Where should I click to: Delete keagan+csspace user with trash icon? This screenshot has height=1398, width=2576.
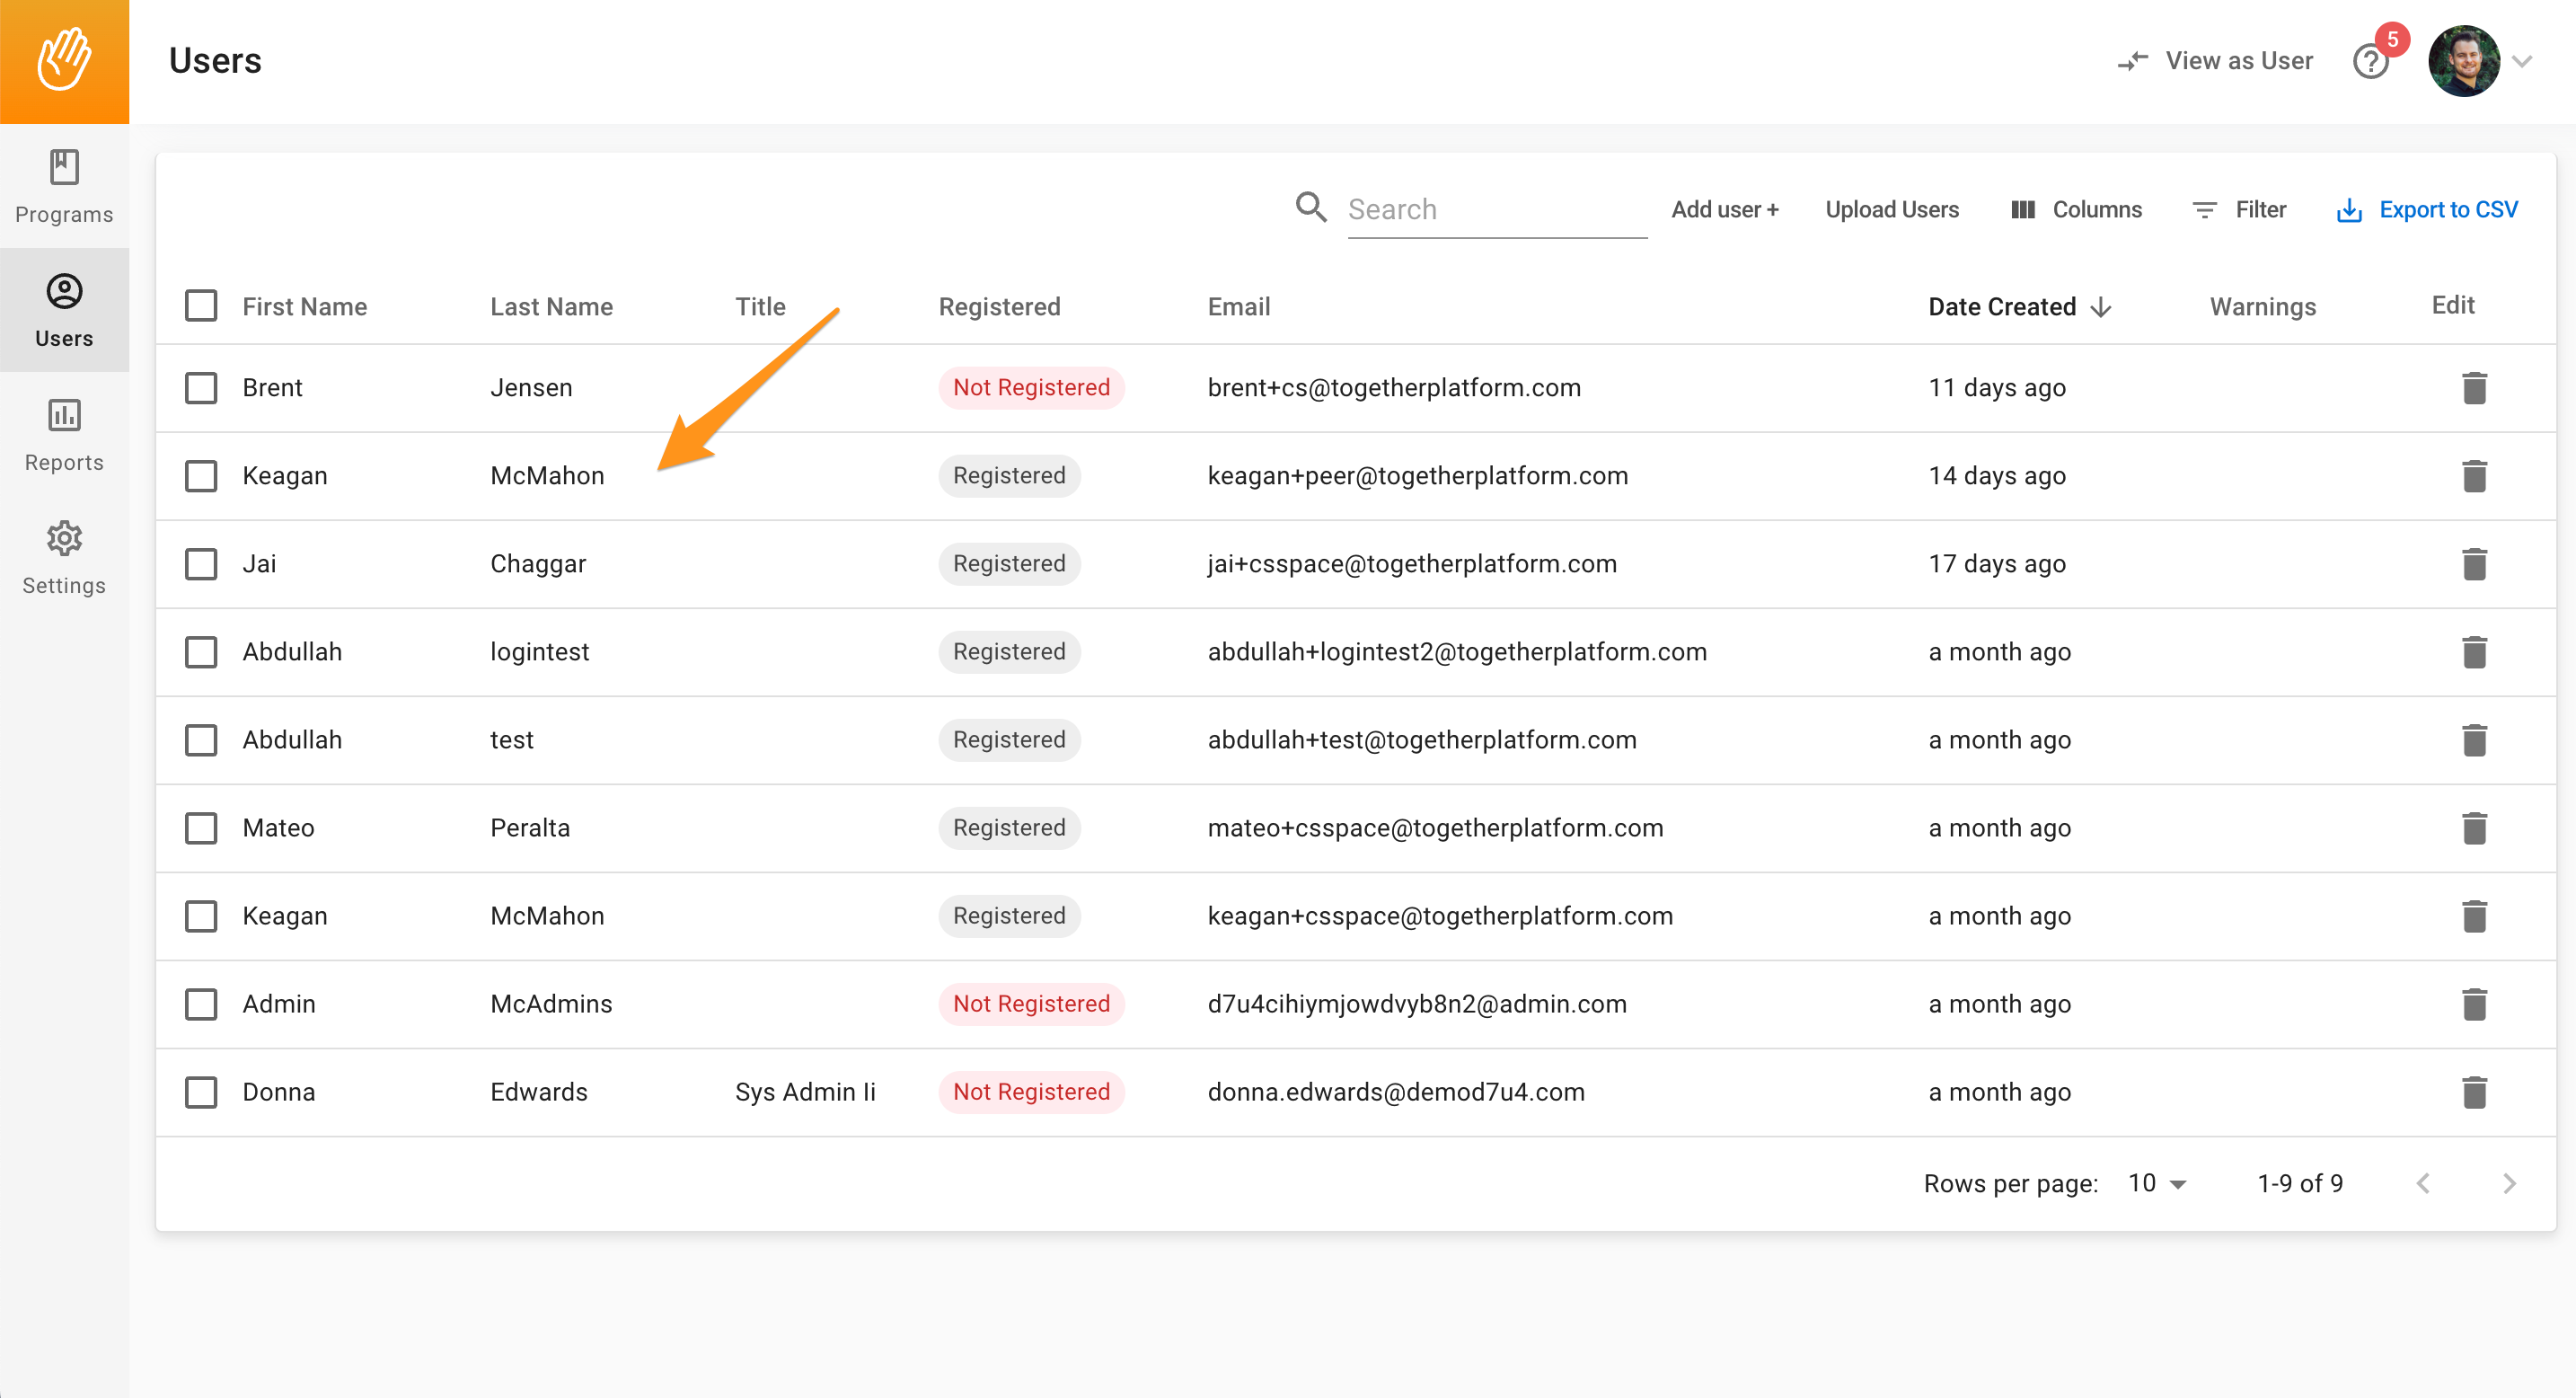pyautogui.click(x=2474, y=916)
